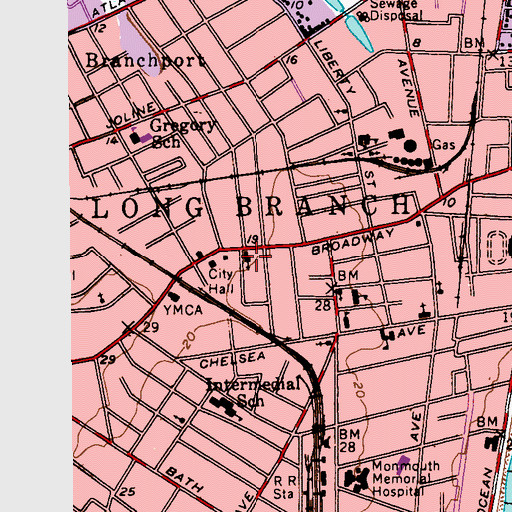Screen dimensions: 512x512
Task: Click 'Monmouth Memorial Hospital' label
Action: click(x=406, y=478)
